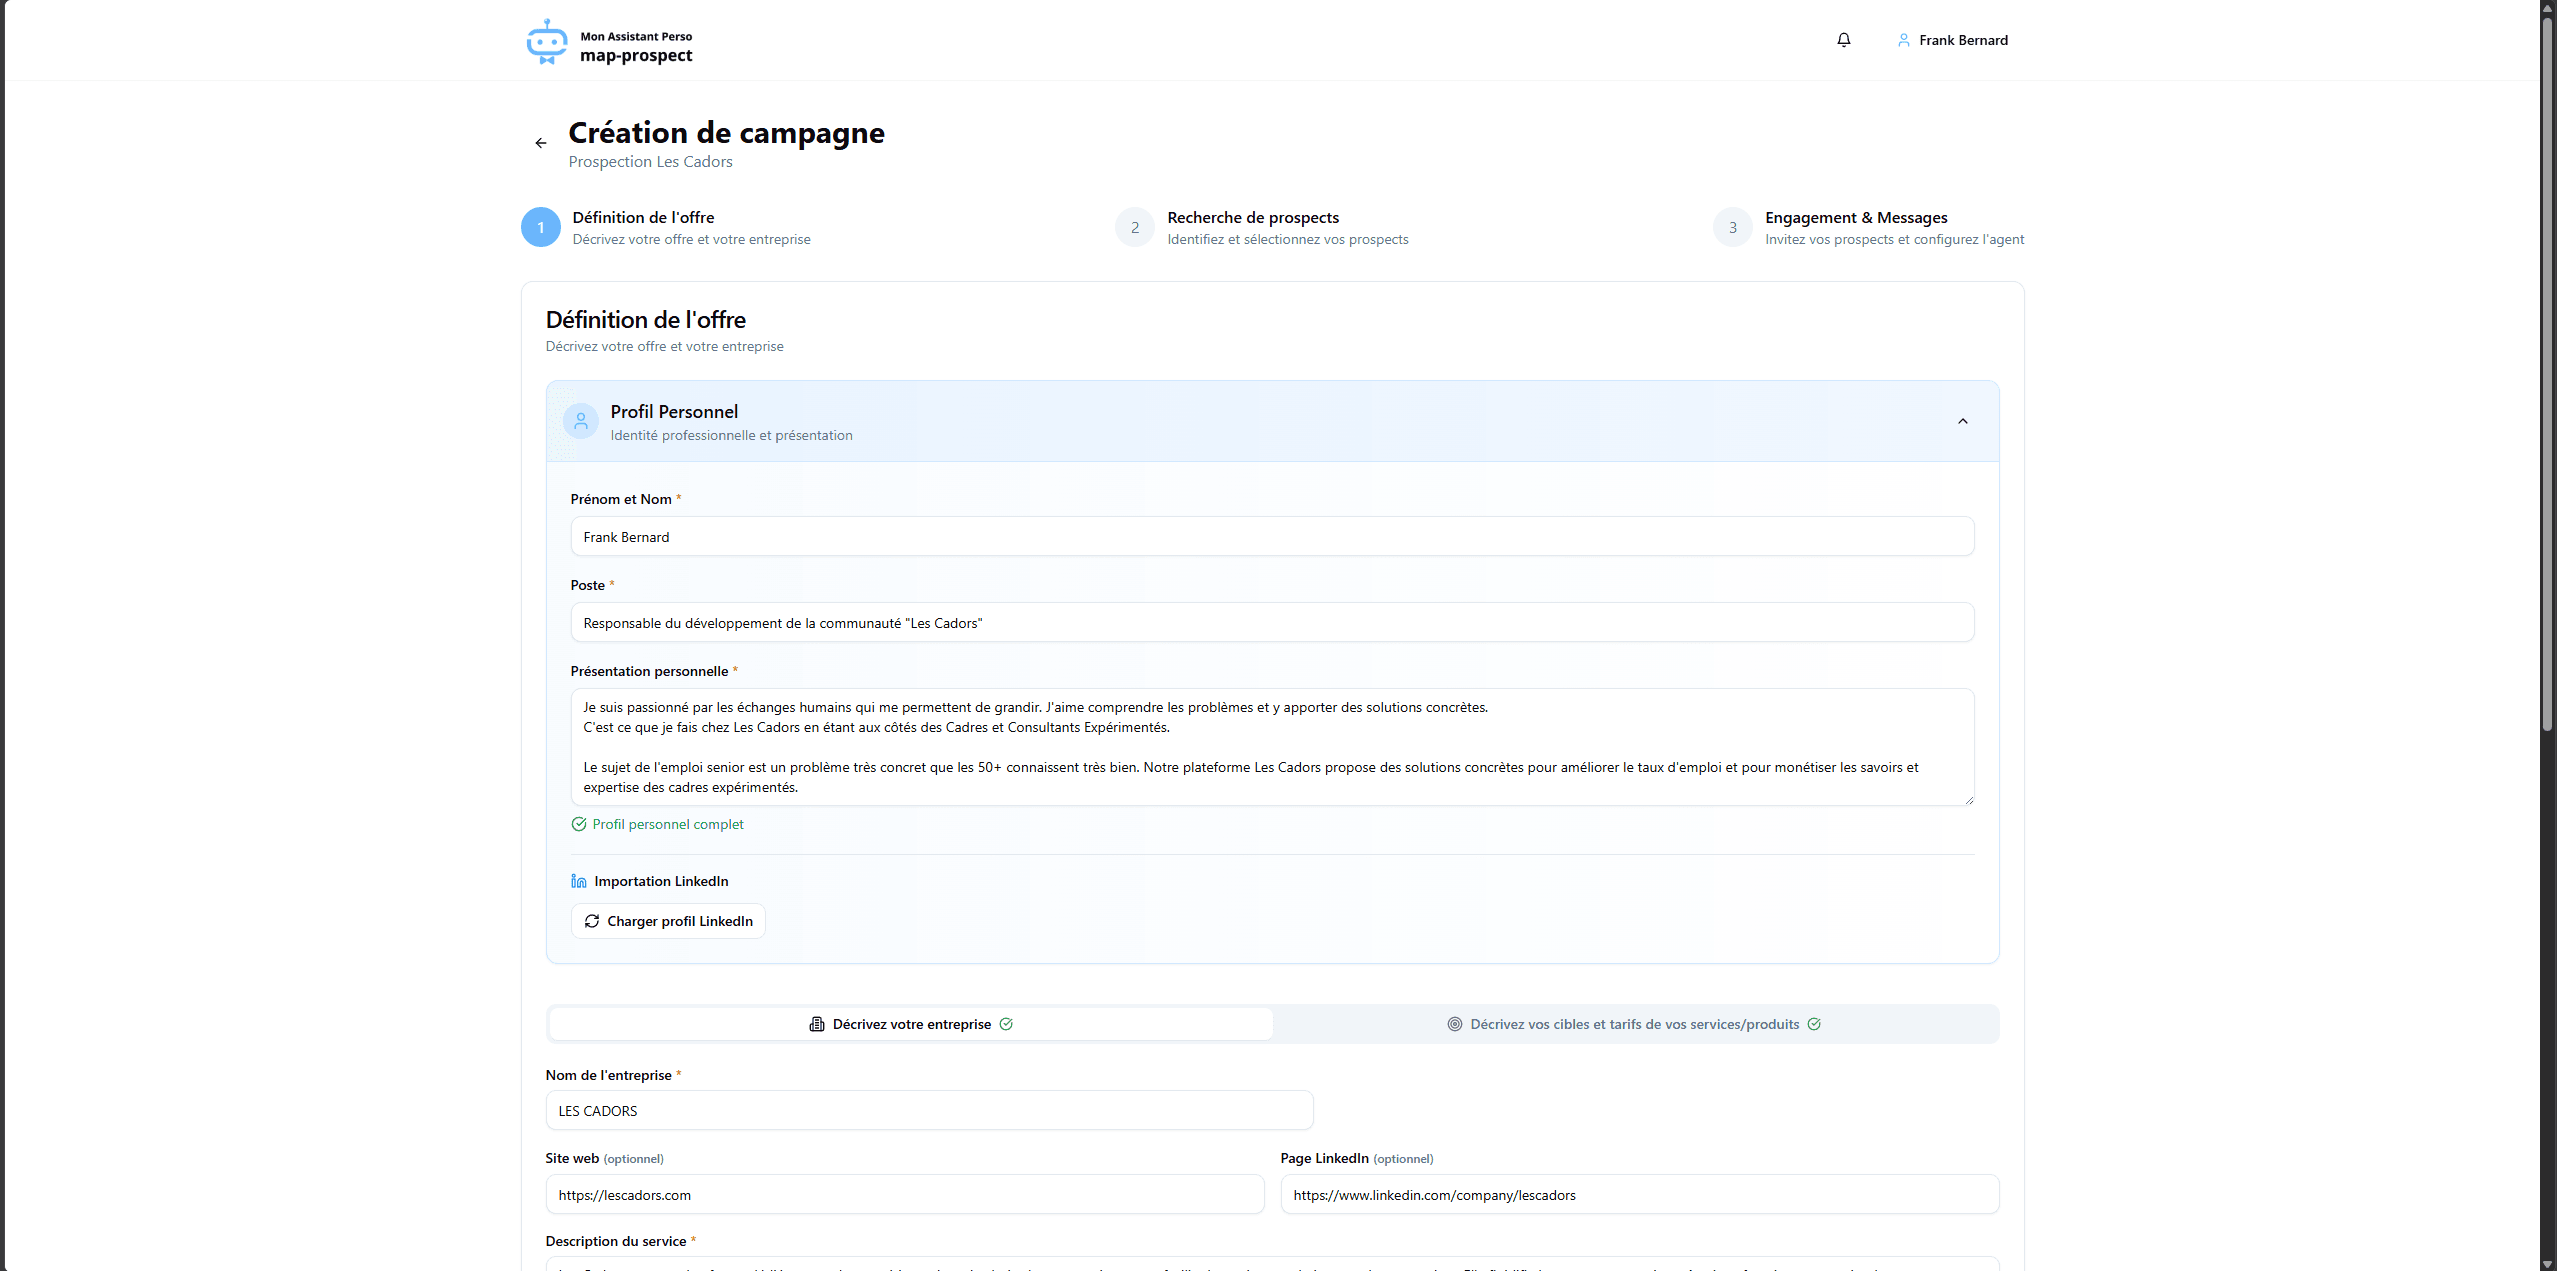This screenshot has height=1271, width=2557.
Task: Click the refresh icon in Charger profil LinkedIn
Action: point(592,921)
